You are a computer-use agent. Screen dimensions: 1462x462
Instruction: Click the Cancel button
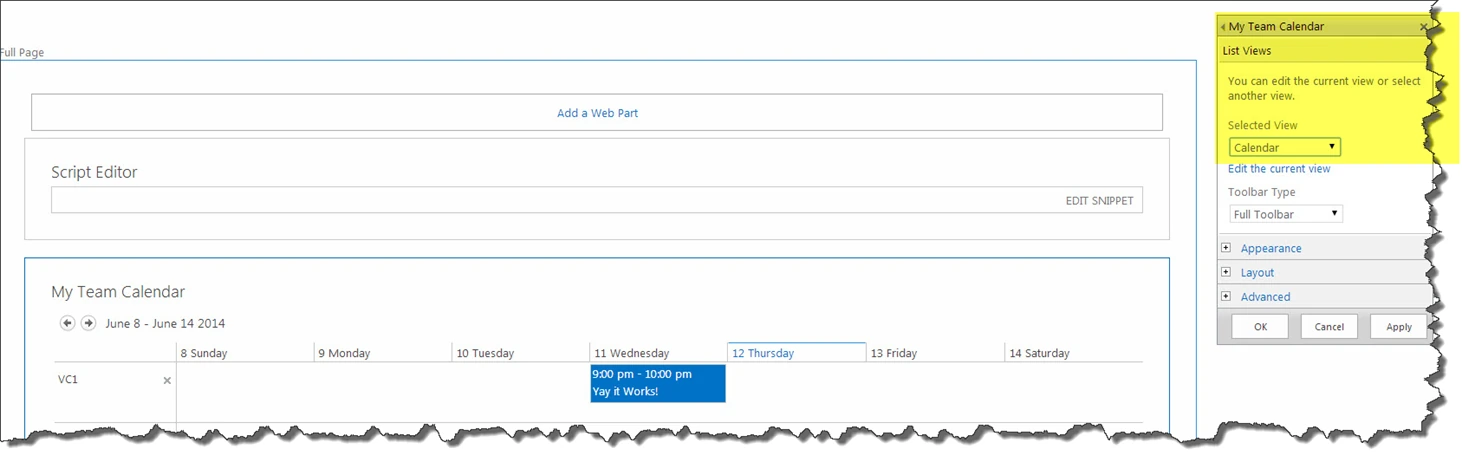pyautogui.click(x=1329, y=327)
